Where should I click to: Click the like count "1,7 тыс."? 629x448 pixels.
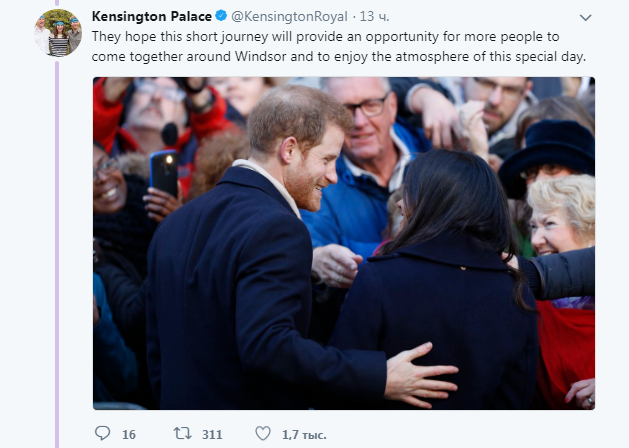coord(304,434)
